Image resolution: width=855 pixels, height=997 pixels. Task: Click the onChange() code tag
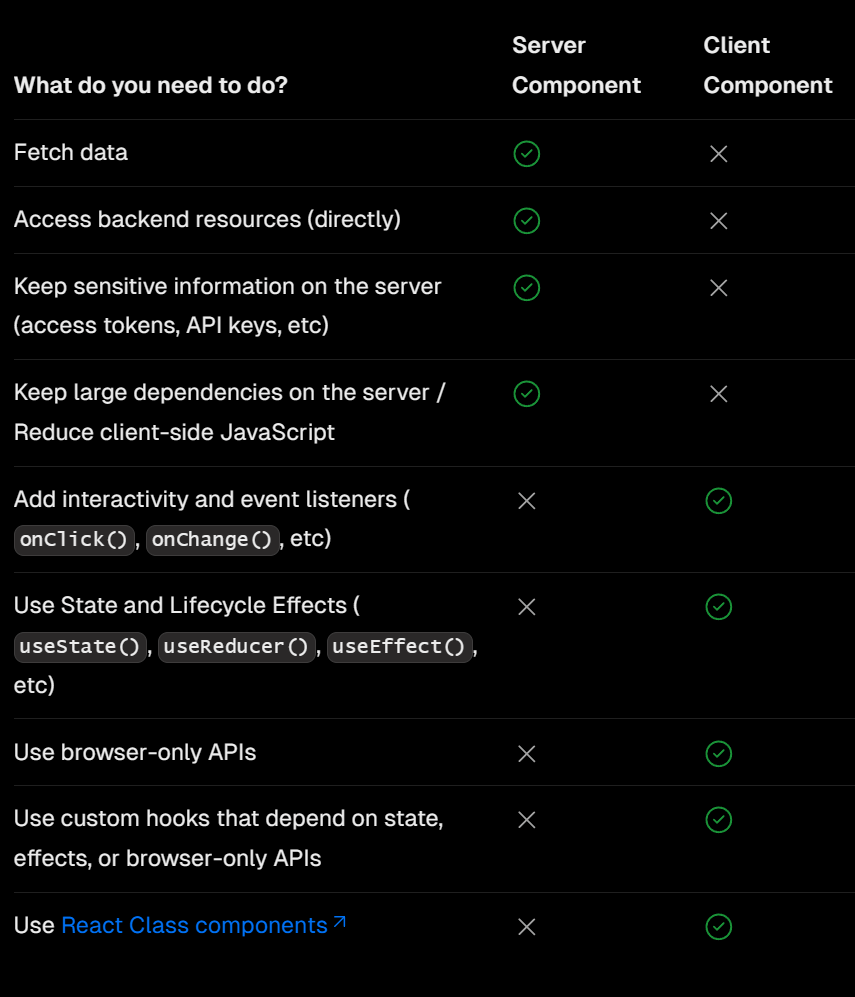212,540
